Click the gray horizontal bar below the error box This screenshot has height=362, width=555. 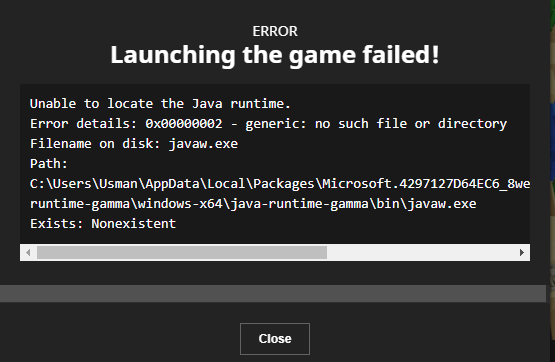pyautogui.click(x=273, y=294)
